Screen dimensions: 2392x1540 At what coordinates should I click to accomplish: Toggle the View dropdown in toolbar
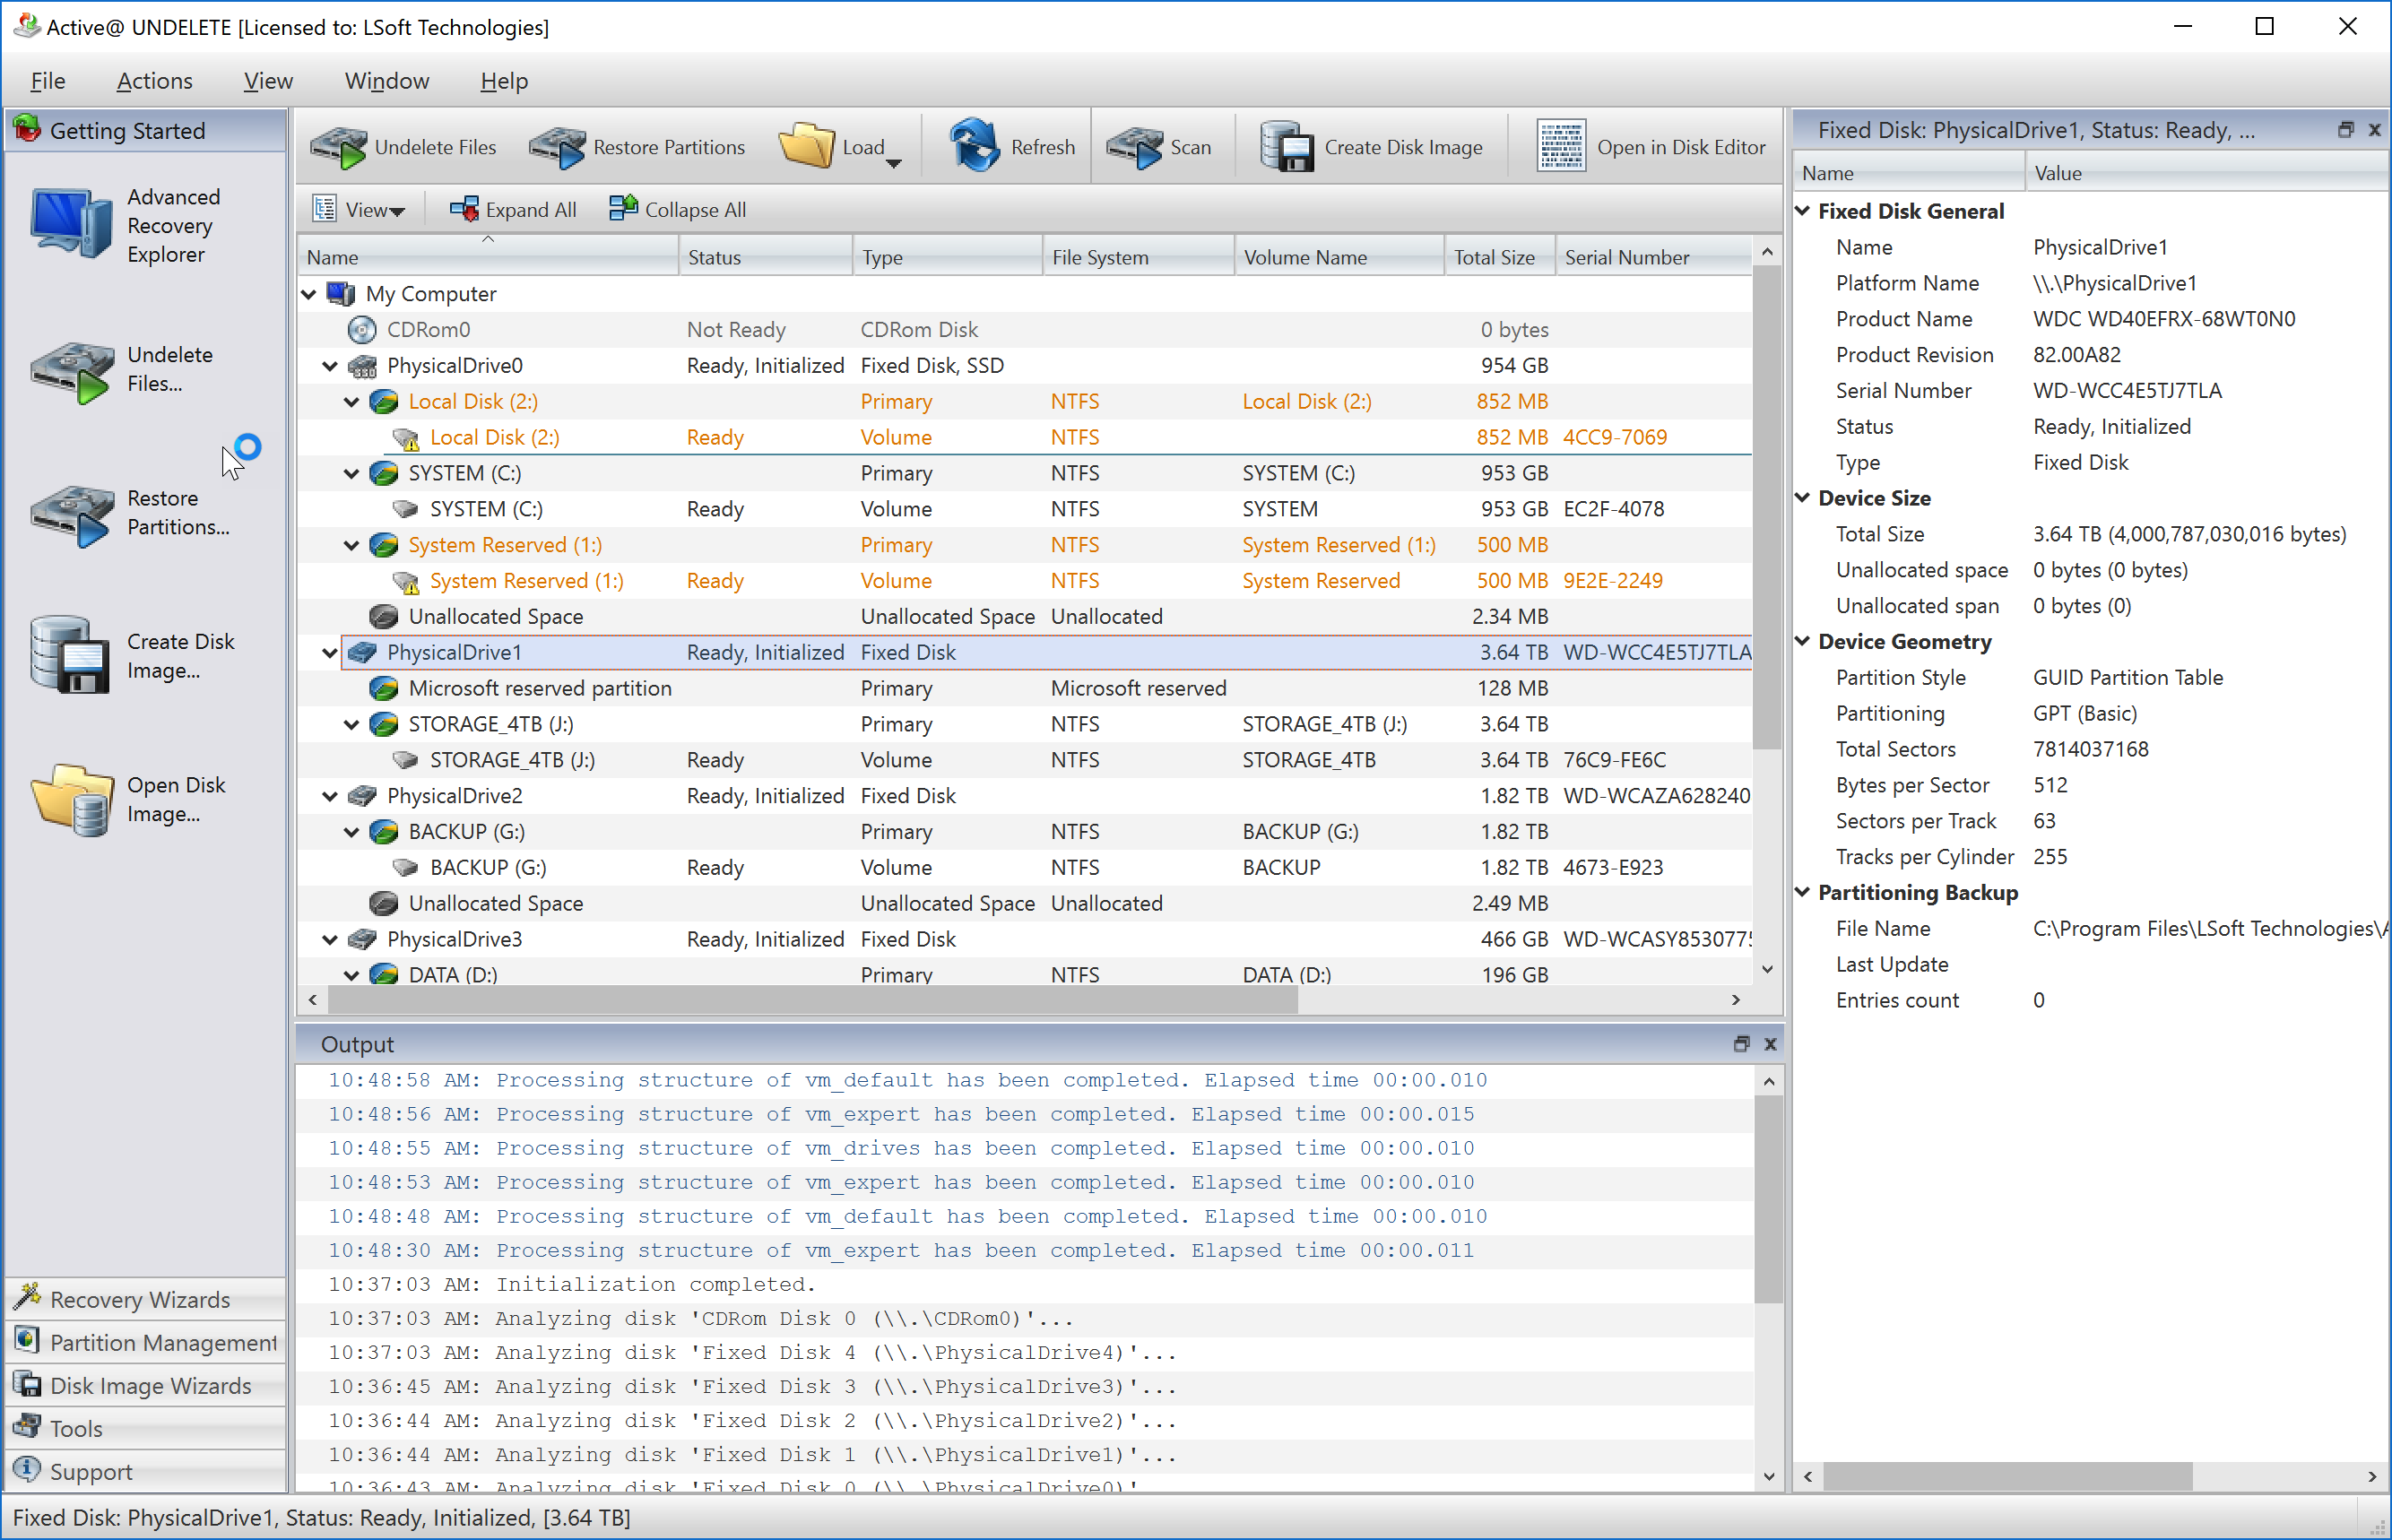click(x=358, y=208)
